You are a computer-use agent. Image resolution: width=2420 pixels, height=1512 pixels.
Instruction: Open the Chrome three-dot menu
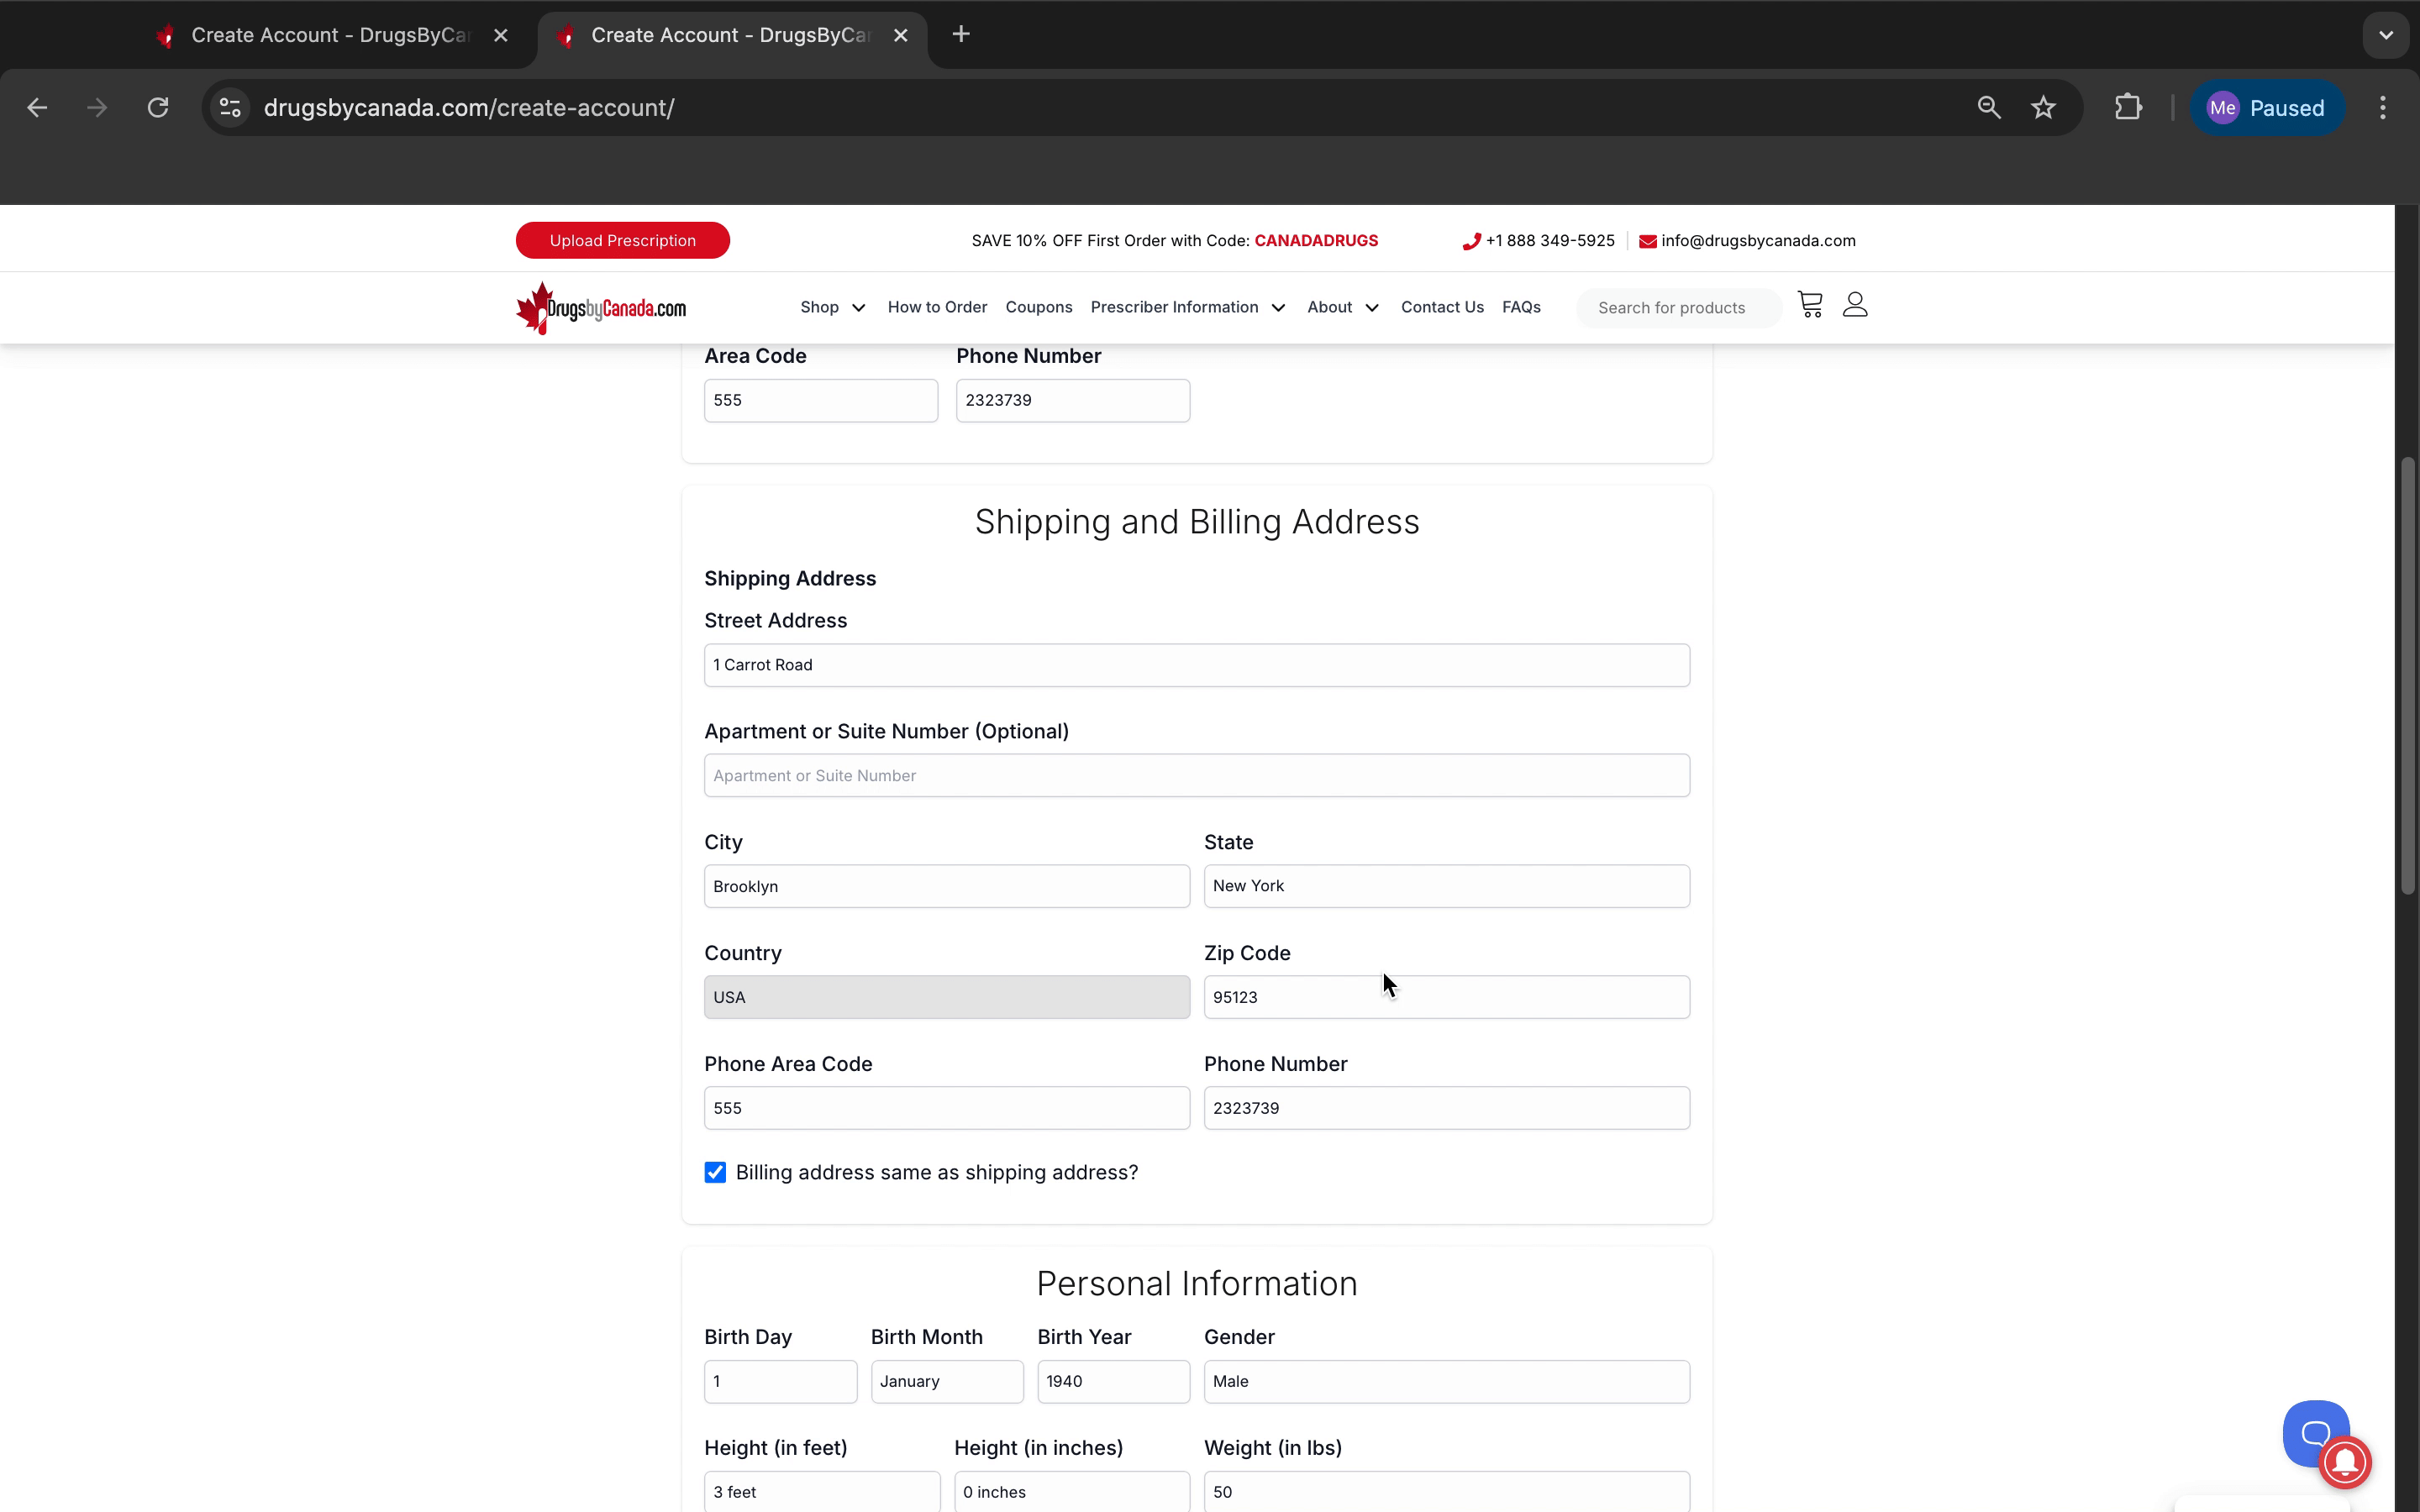pos(2382,108)
